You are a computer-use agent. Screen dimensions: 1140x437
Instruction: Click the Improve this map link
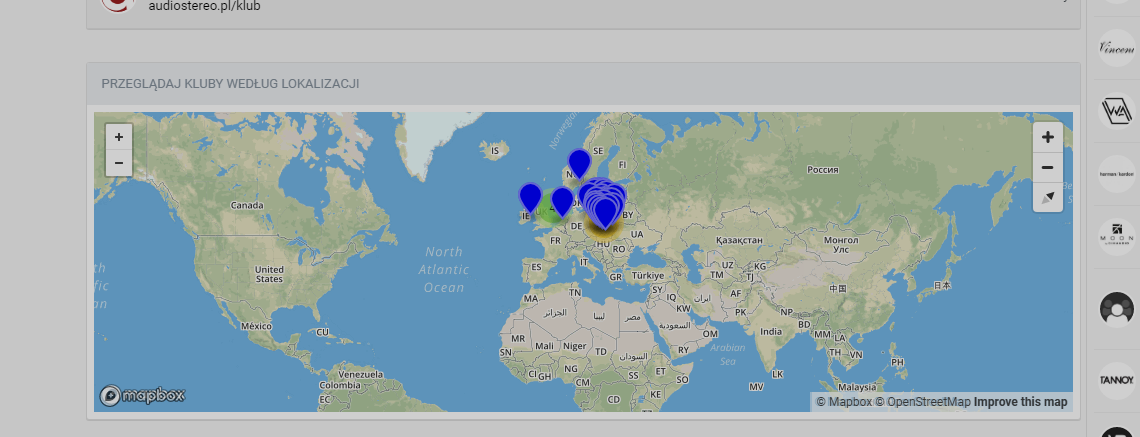[x=1021, y=402]
